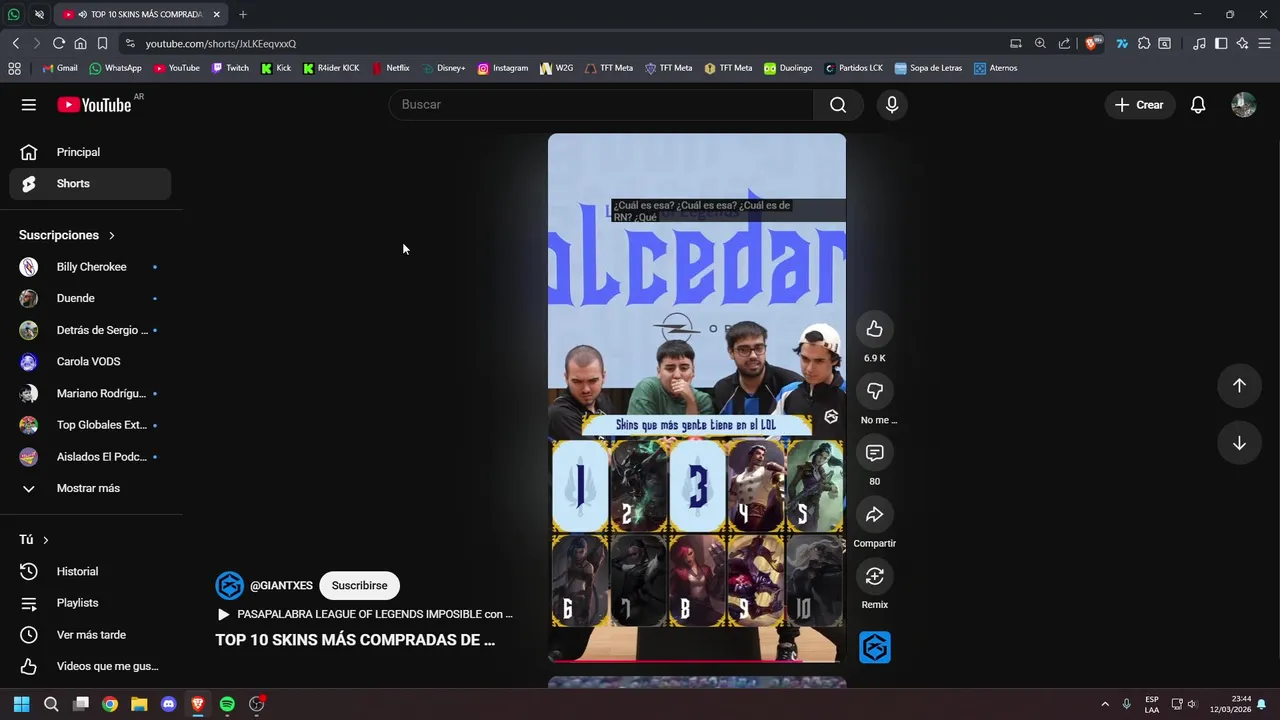Open Aislados El Podc... channel
Screen dimensions: 1280x720
(90, 457)
